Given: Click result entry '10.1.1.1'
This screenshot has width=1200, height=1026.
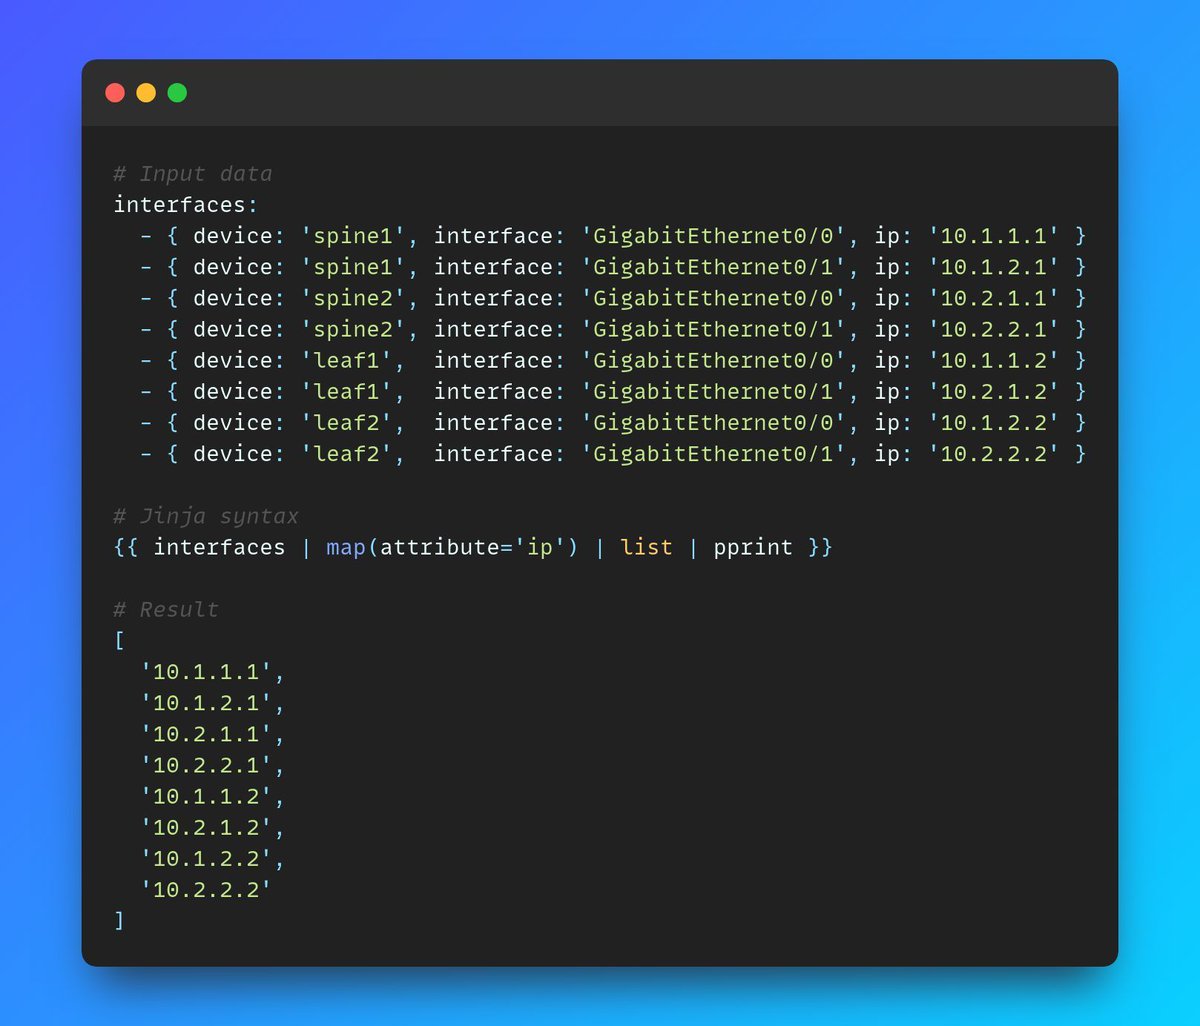Looking at the screenshot, I should pos(206,671).
